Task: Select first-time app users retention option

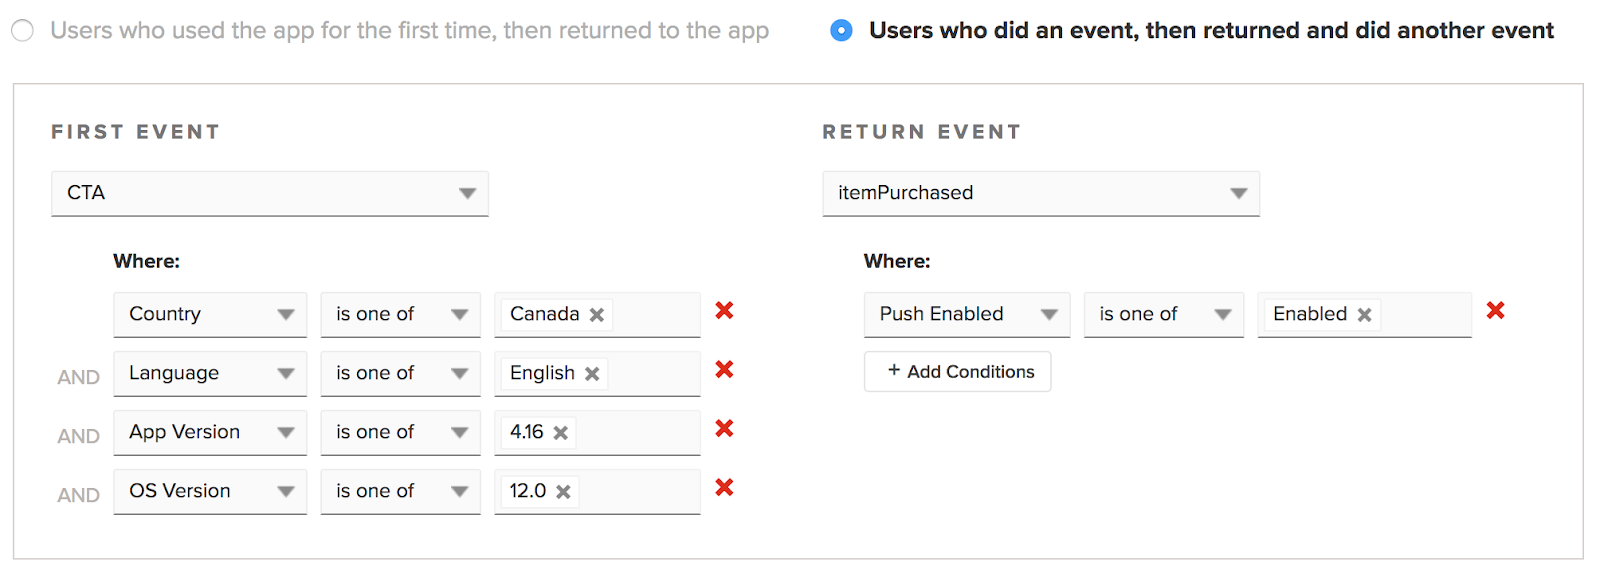Action: pyautogui.click(x=23, y=31)
